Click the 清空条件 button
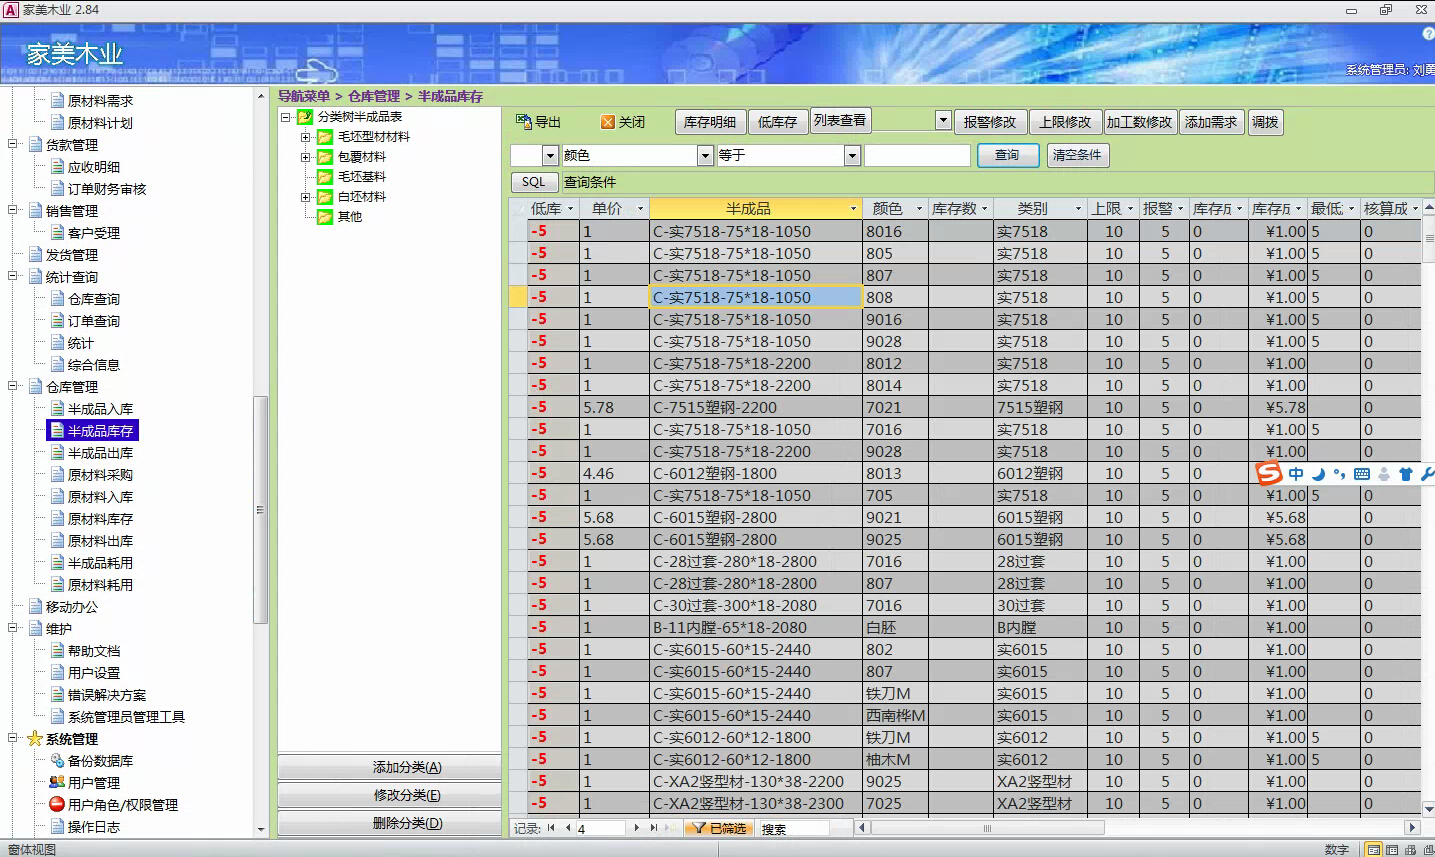 pos(1077,155)
